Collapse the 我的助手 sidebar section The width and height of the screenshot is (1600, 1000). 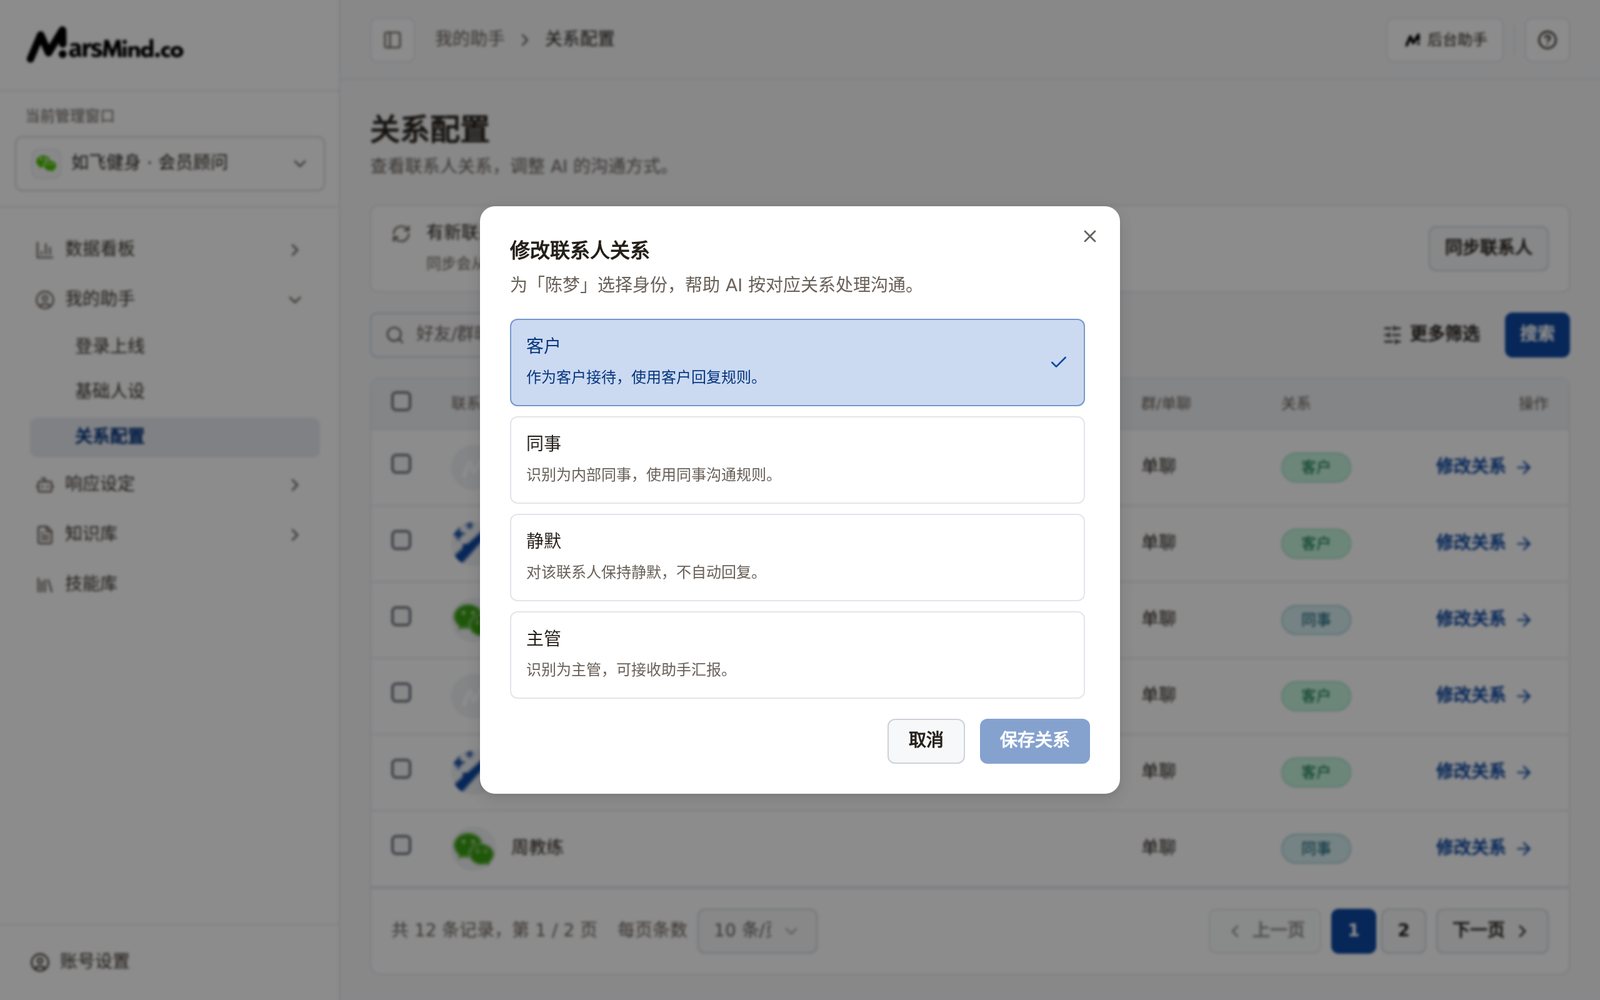(x=168, y=299)
